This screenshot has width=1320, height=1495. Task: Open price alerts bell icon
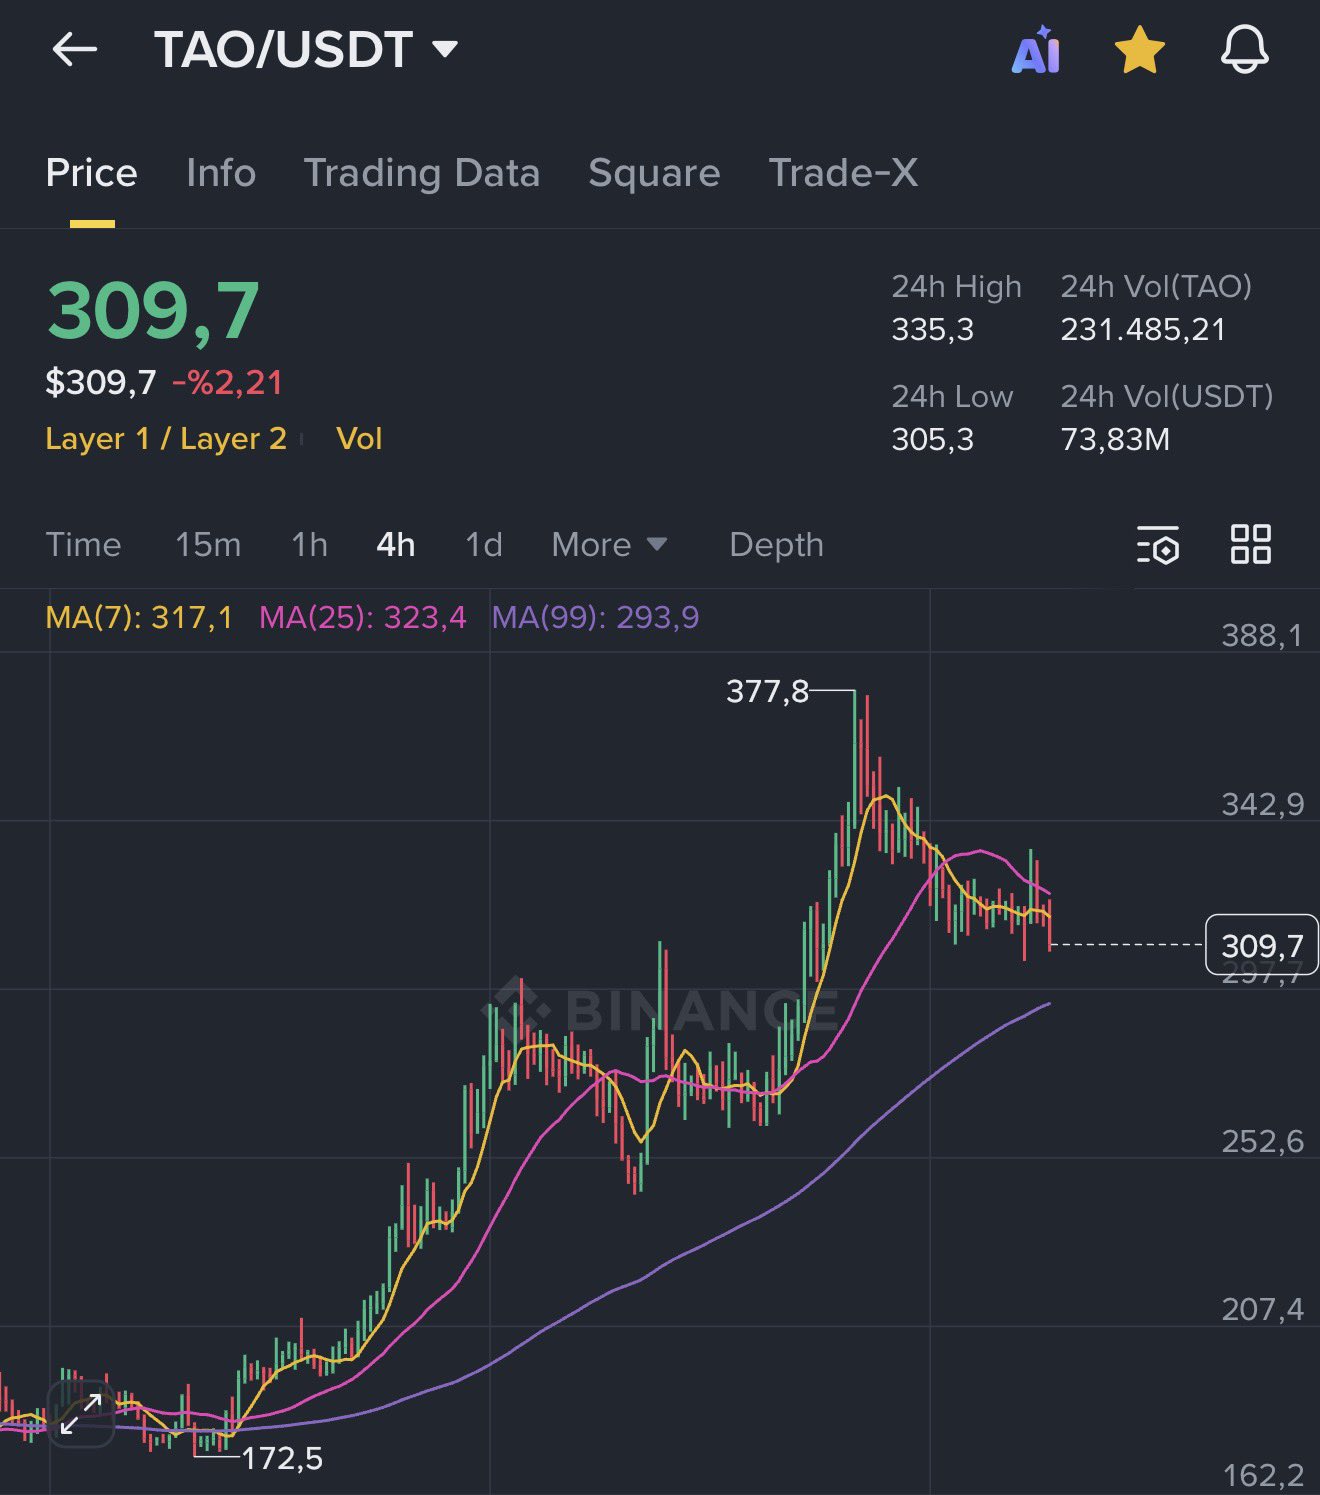tap(1244, 50)
